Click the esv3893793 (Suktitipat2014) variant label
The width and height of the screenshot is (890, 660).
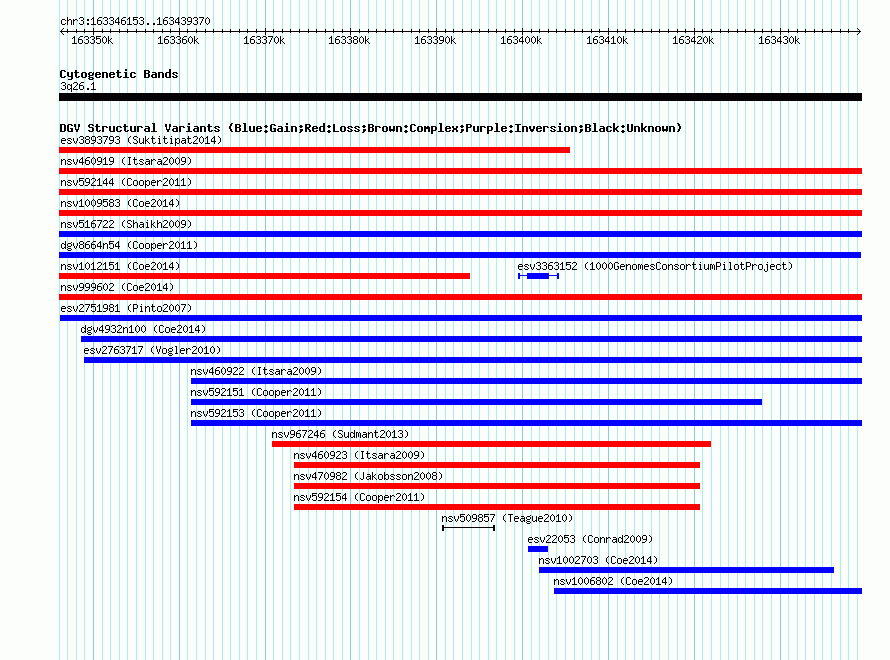(x=141, y=140)
